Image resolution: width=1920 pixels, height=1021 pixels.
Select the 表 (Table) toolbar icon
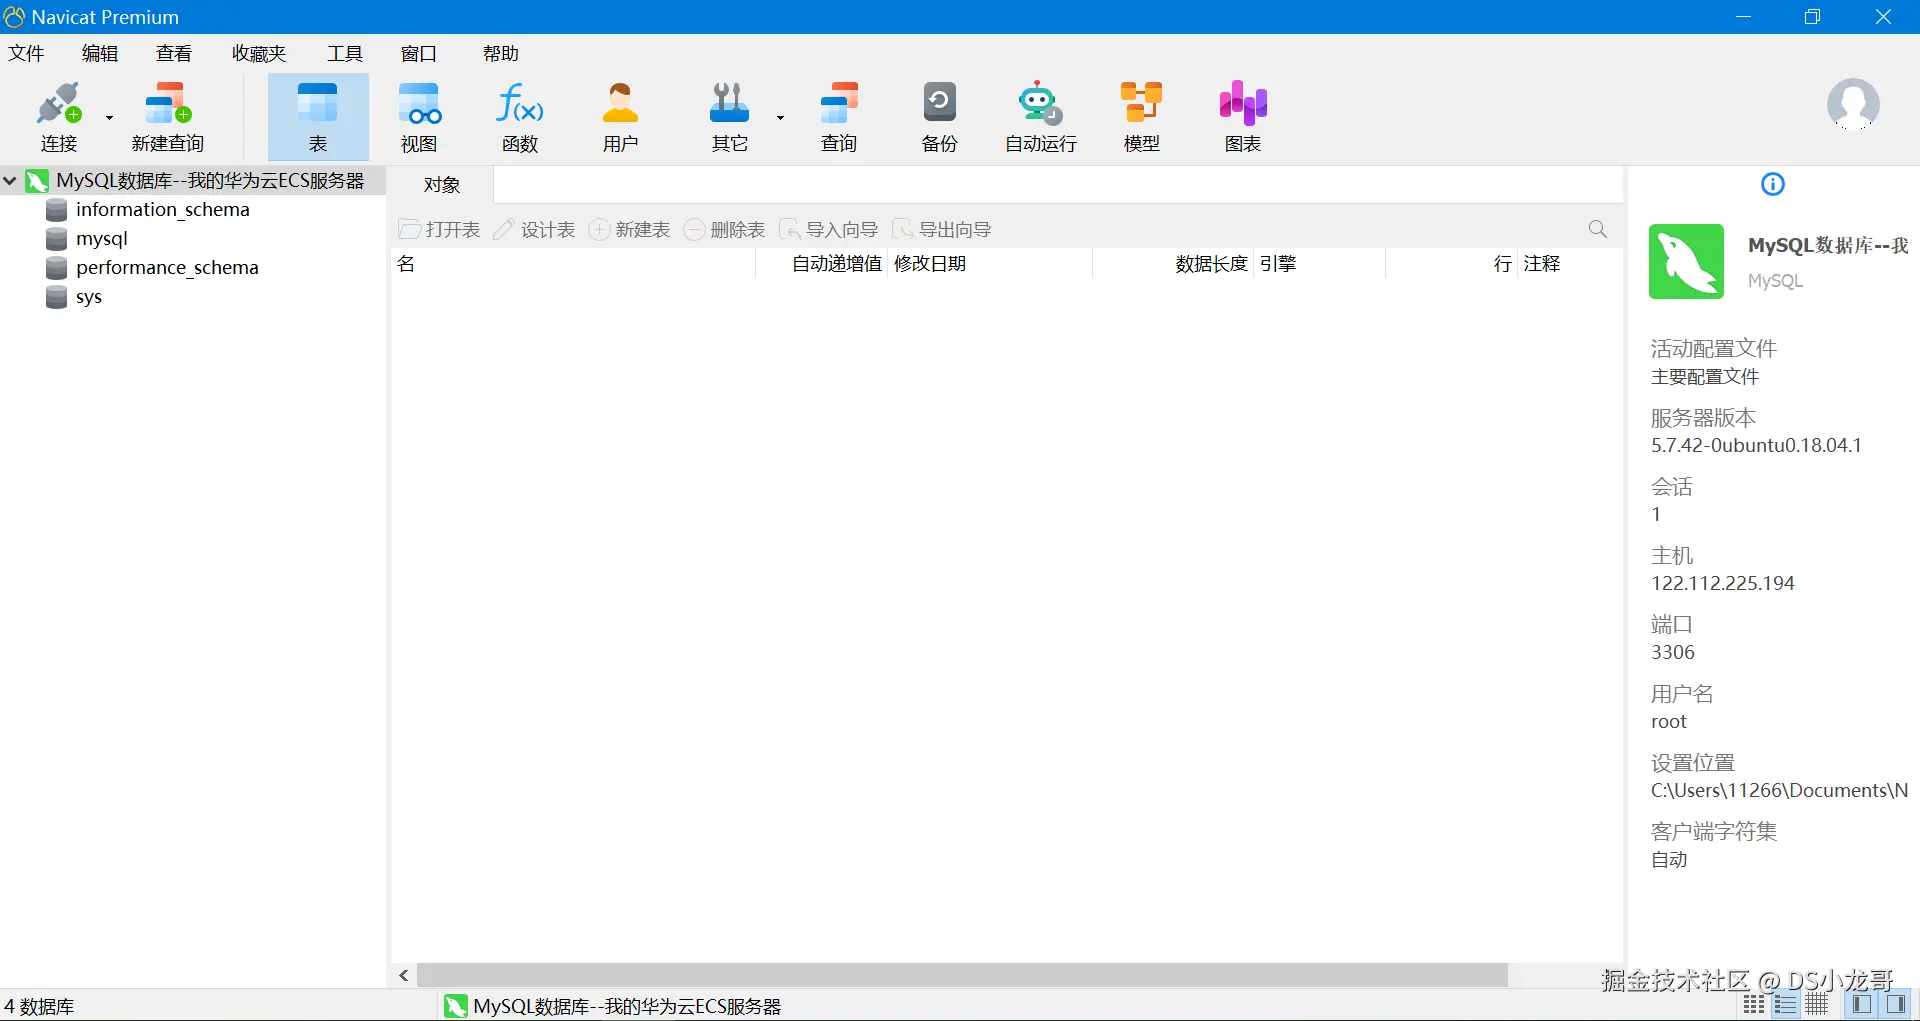coord(318,117)
